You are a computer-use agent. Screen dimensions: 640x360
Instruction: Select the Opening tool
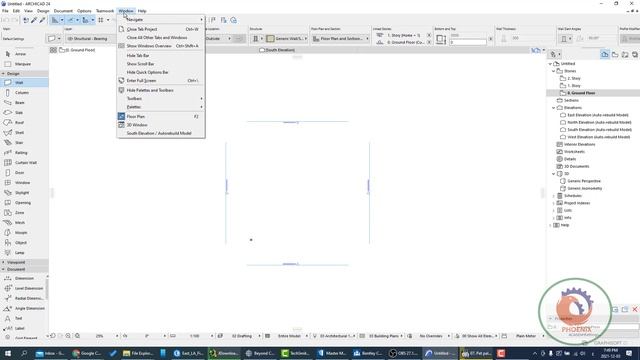[x=22, y=202]
